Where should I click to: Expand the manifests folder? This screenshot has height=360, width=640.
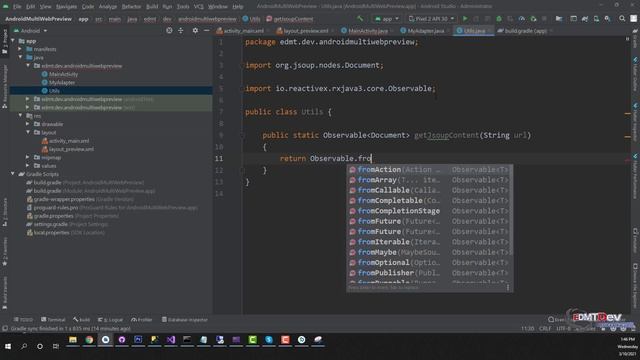click(x=20, y=49)
